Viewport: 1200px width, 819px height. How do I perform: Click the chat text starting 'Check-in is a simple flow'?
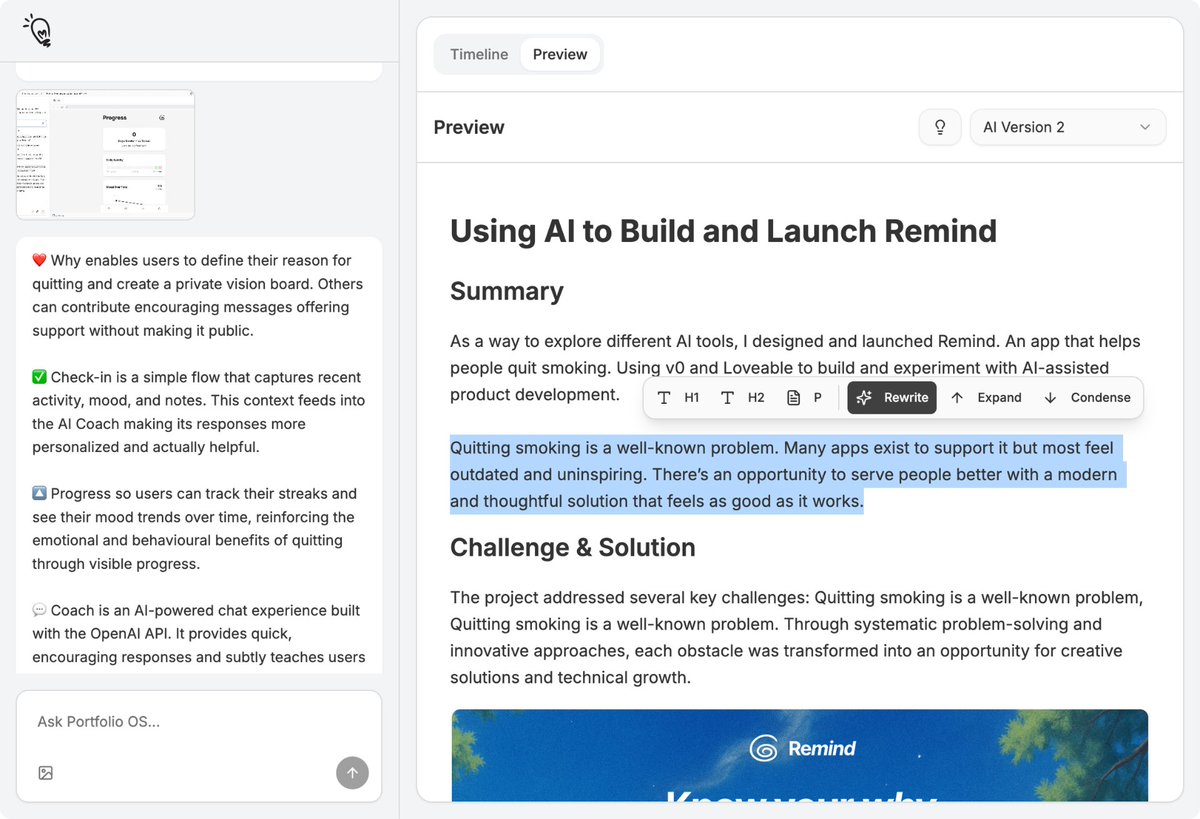click(x=198, y=412)
